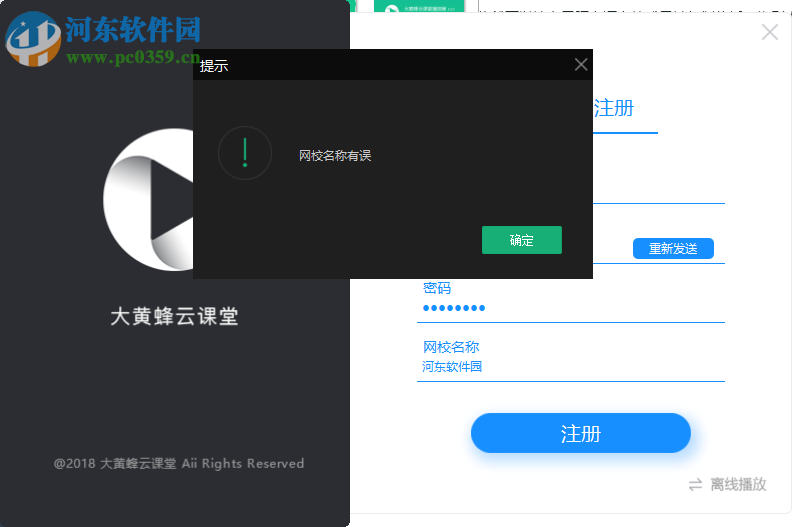Click the 网校名称 field label
This screenshot has width=792, height=527.
coord(451,347)
